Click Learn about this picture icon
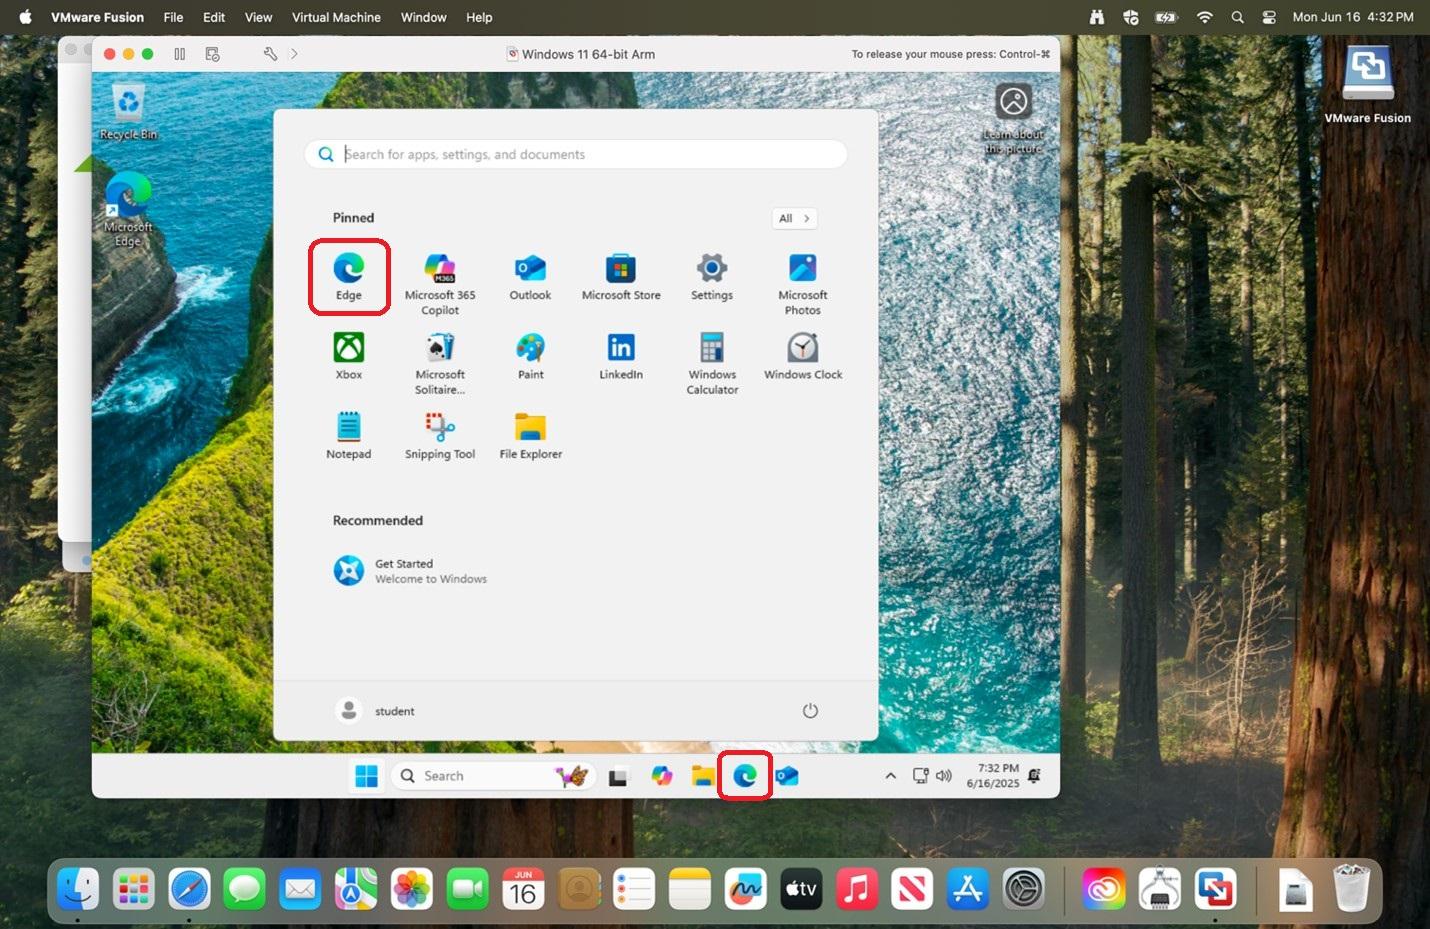Viewport: 1430px width, 929px height. click(1013, 118)
